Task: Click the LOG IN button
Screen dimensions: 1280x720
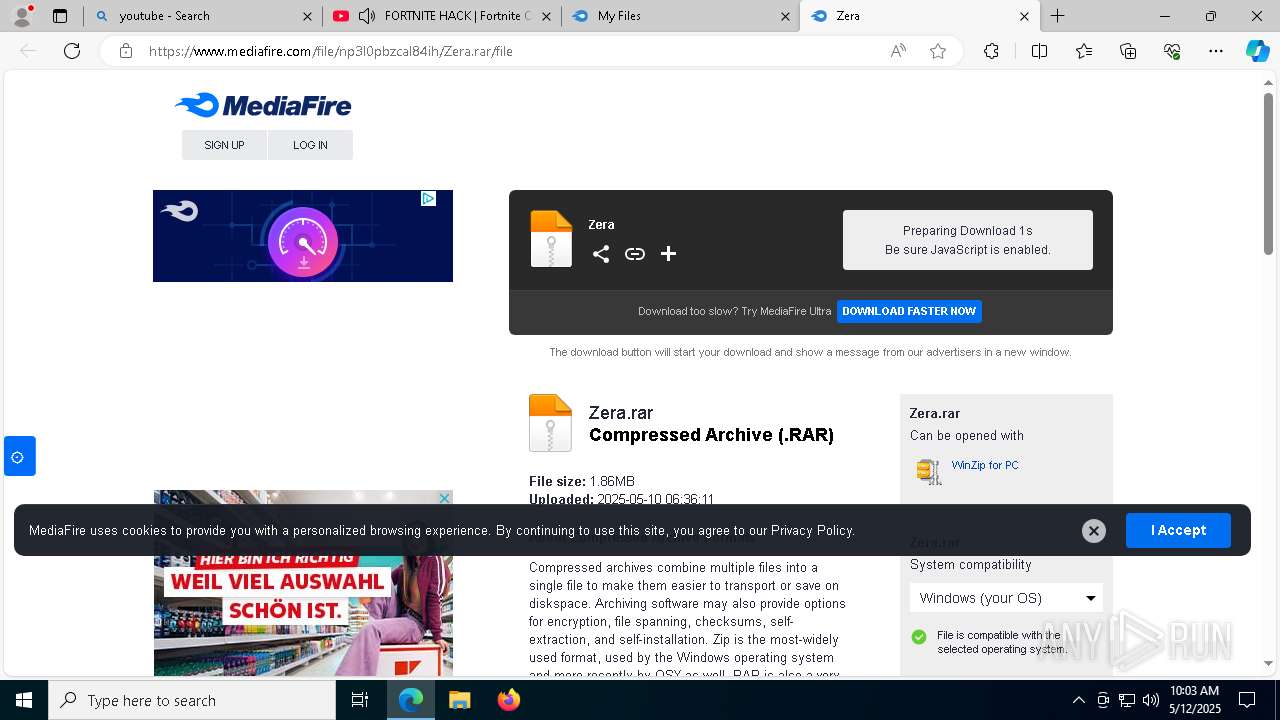Action: [310, 145]
